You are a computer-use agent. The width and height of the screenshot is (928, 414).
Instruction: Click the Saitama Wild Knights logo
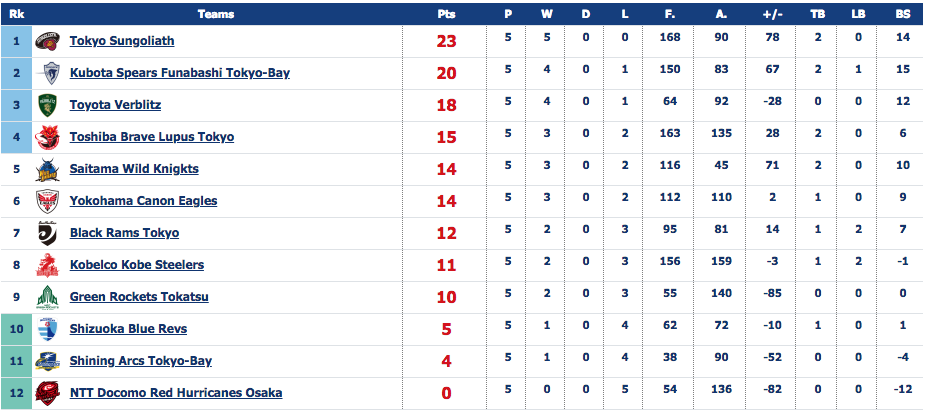click(47, 170)
